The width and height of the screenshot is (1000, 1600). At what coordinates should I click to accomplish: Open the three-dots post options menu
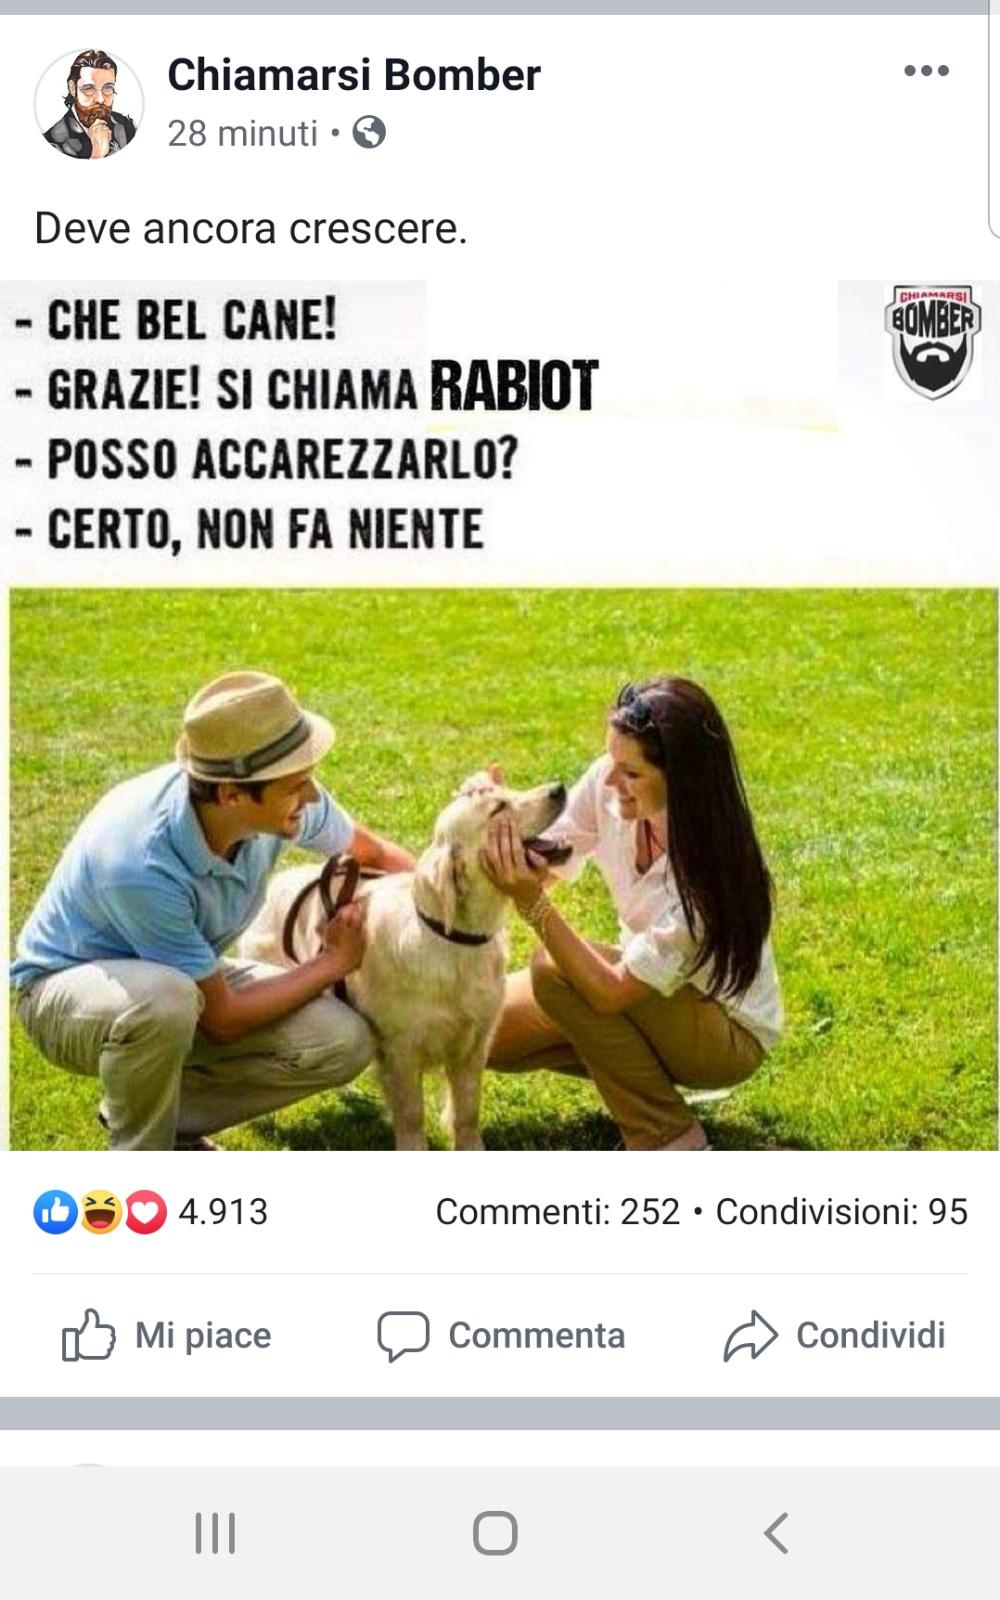(926, 71)
